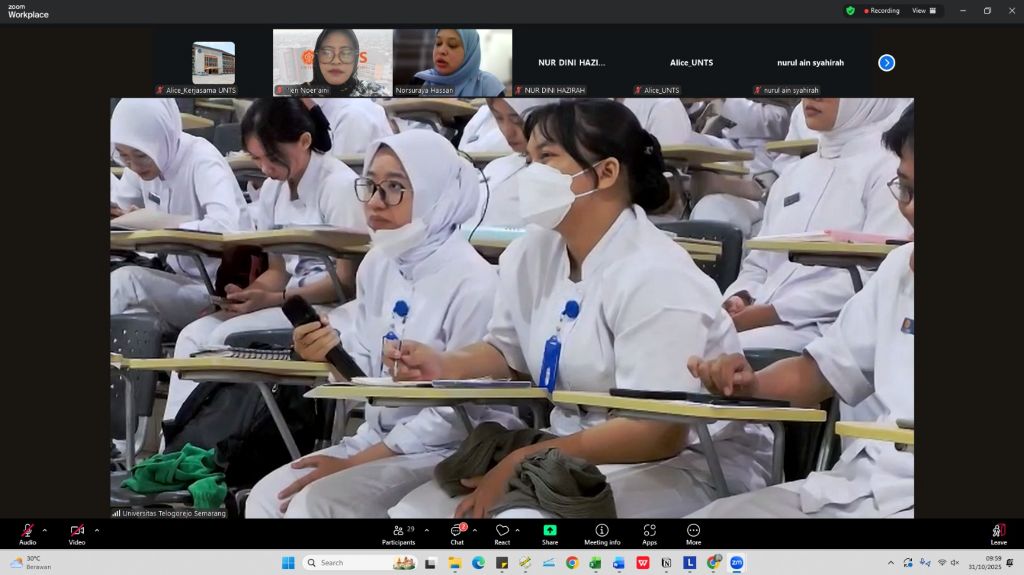Image resolution: width=1024 pixels, height=575 pixels.
Task: Open the Participants panel
Action: pos(398,532)
